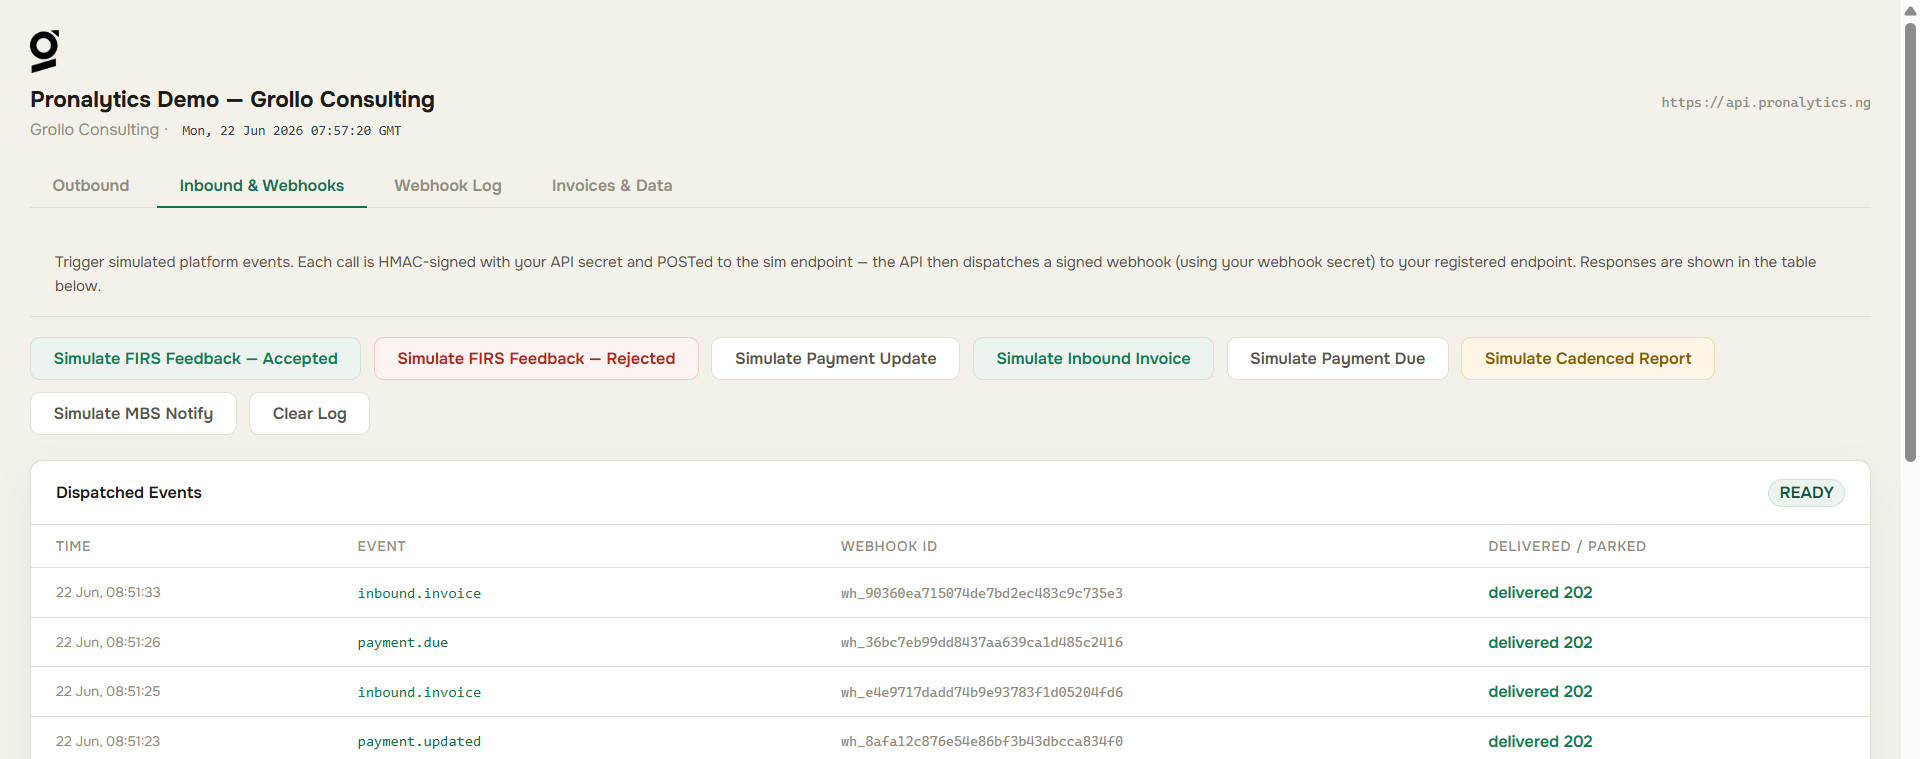
Task: Click the Dispatched Events heading
Action: pos(129,493)
